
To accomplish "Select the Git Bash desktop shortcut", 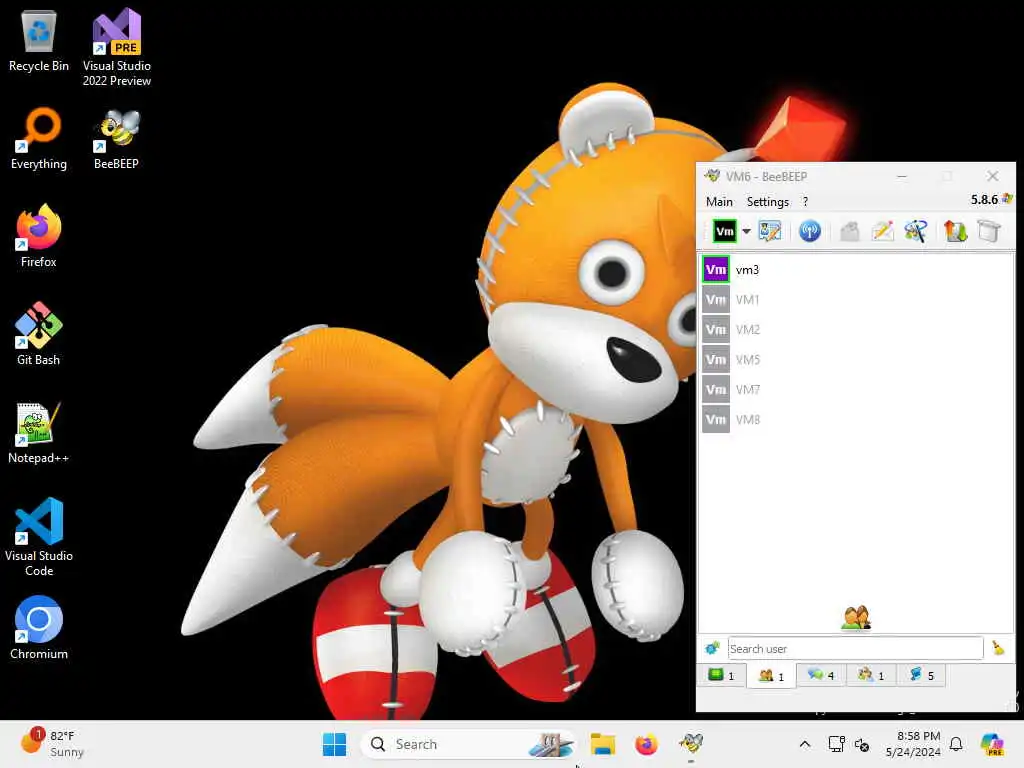I will tap(39, 334).
